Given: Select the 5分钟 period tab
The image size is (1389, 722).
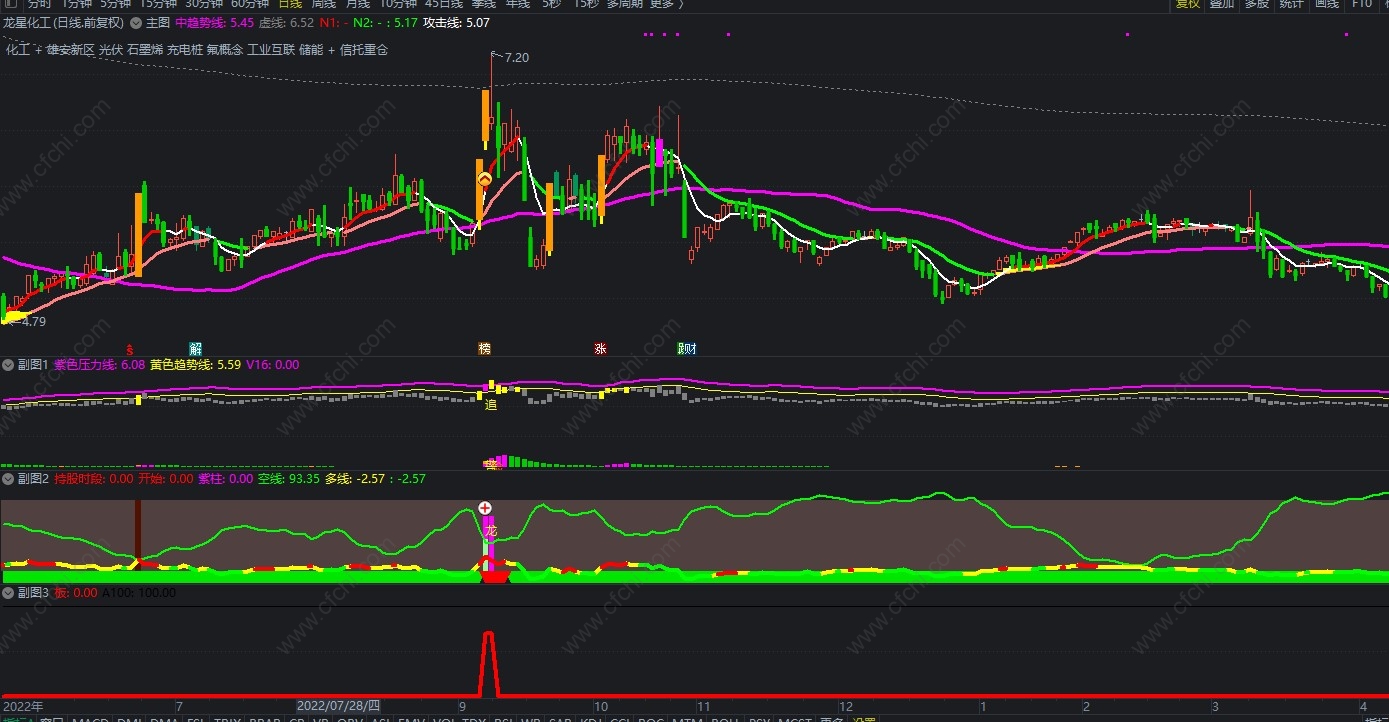Looking at the screenshot, I should tap(116, 4).
